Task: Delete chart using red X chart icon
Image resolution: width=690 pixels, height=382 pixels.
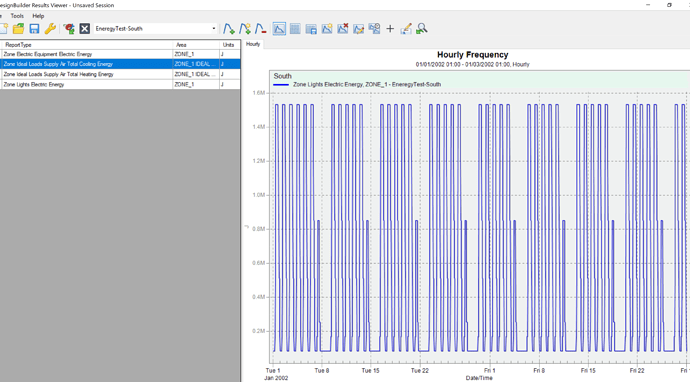Action: click(x=342, y=29)
